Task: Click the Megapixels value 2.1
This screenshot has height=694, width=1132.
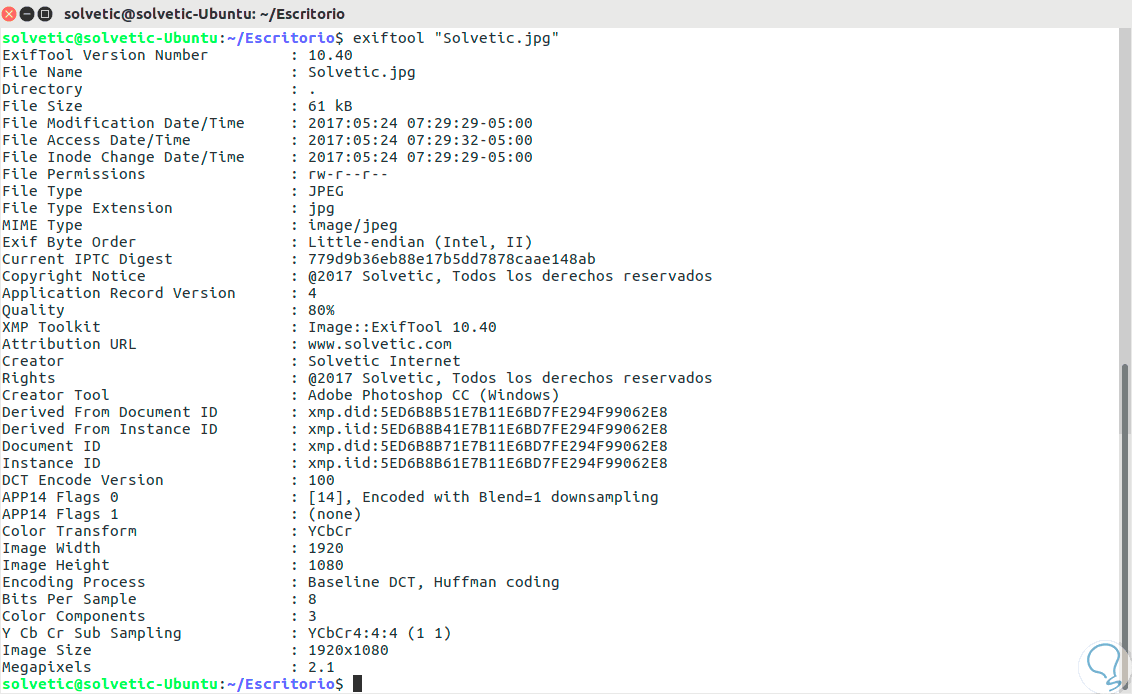Action: coord(321,667)
